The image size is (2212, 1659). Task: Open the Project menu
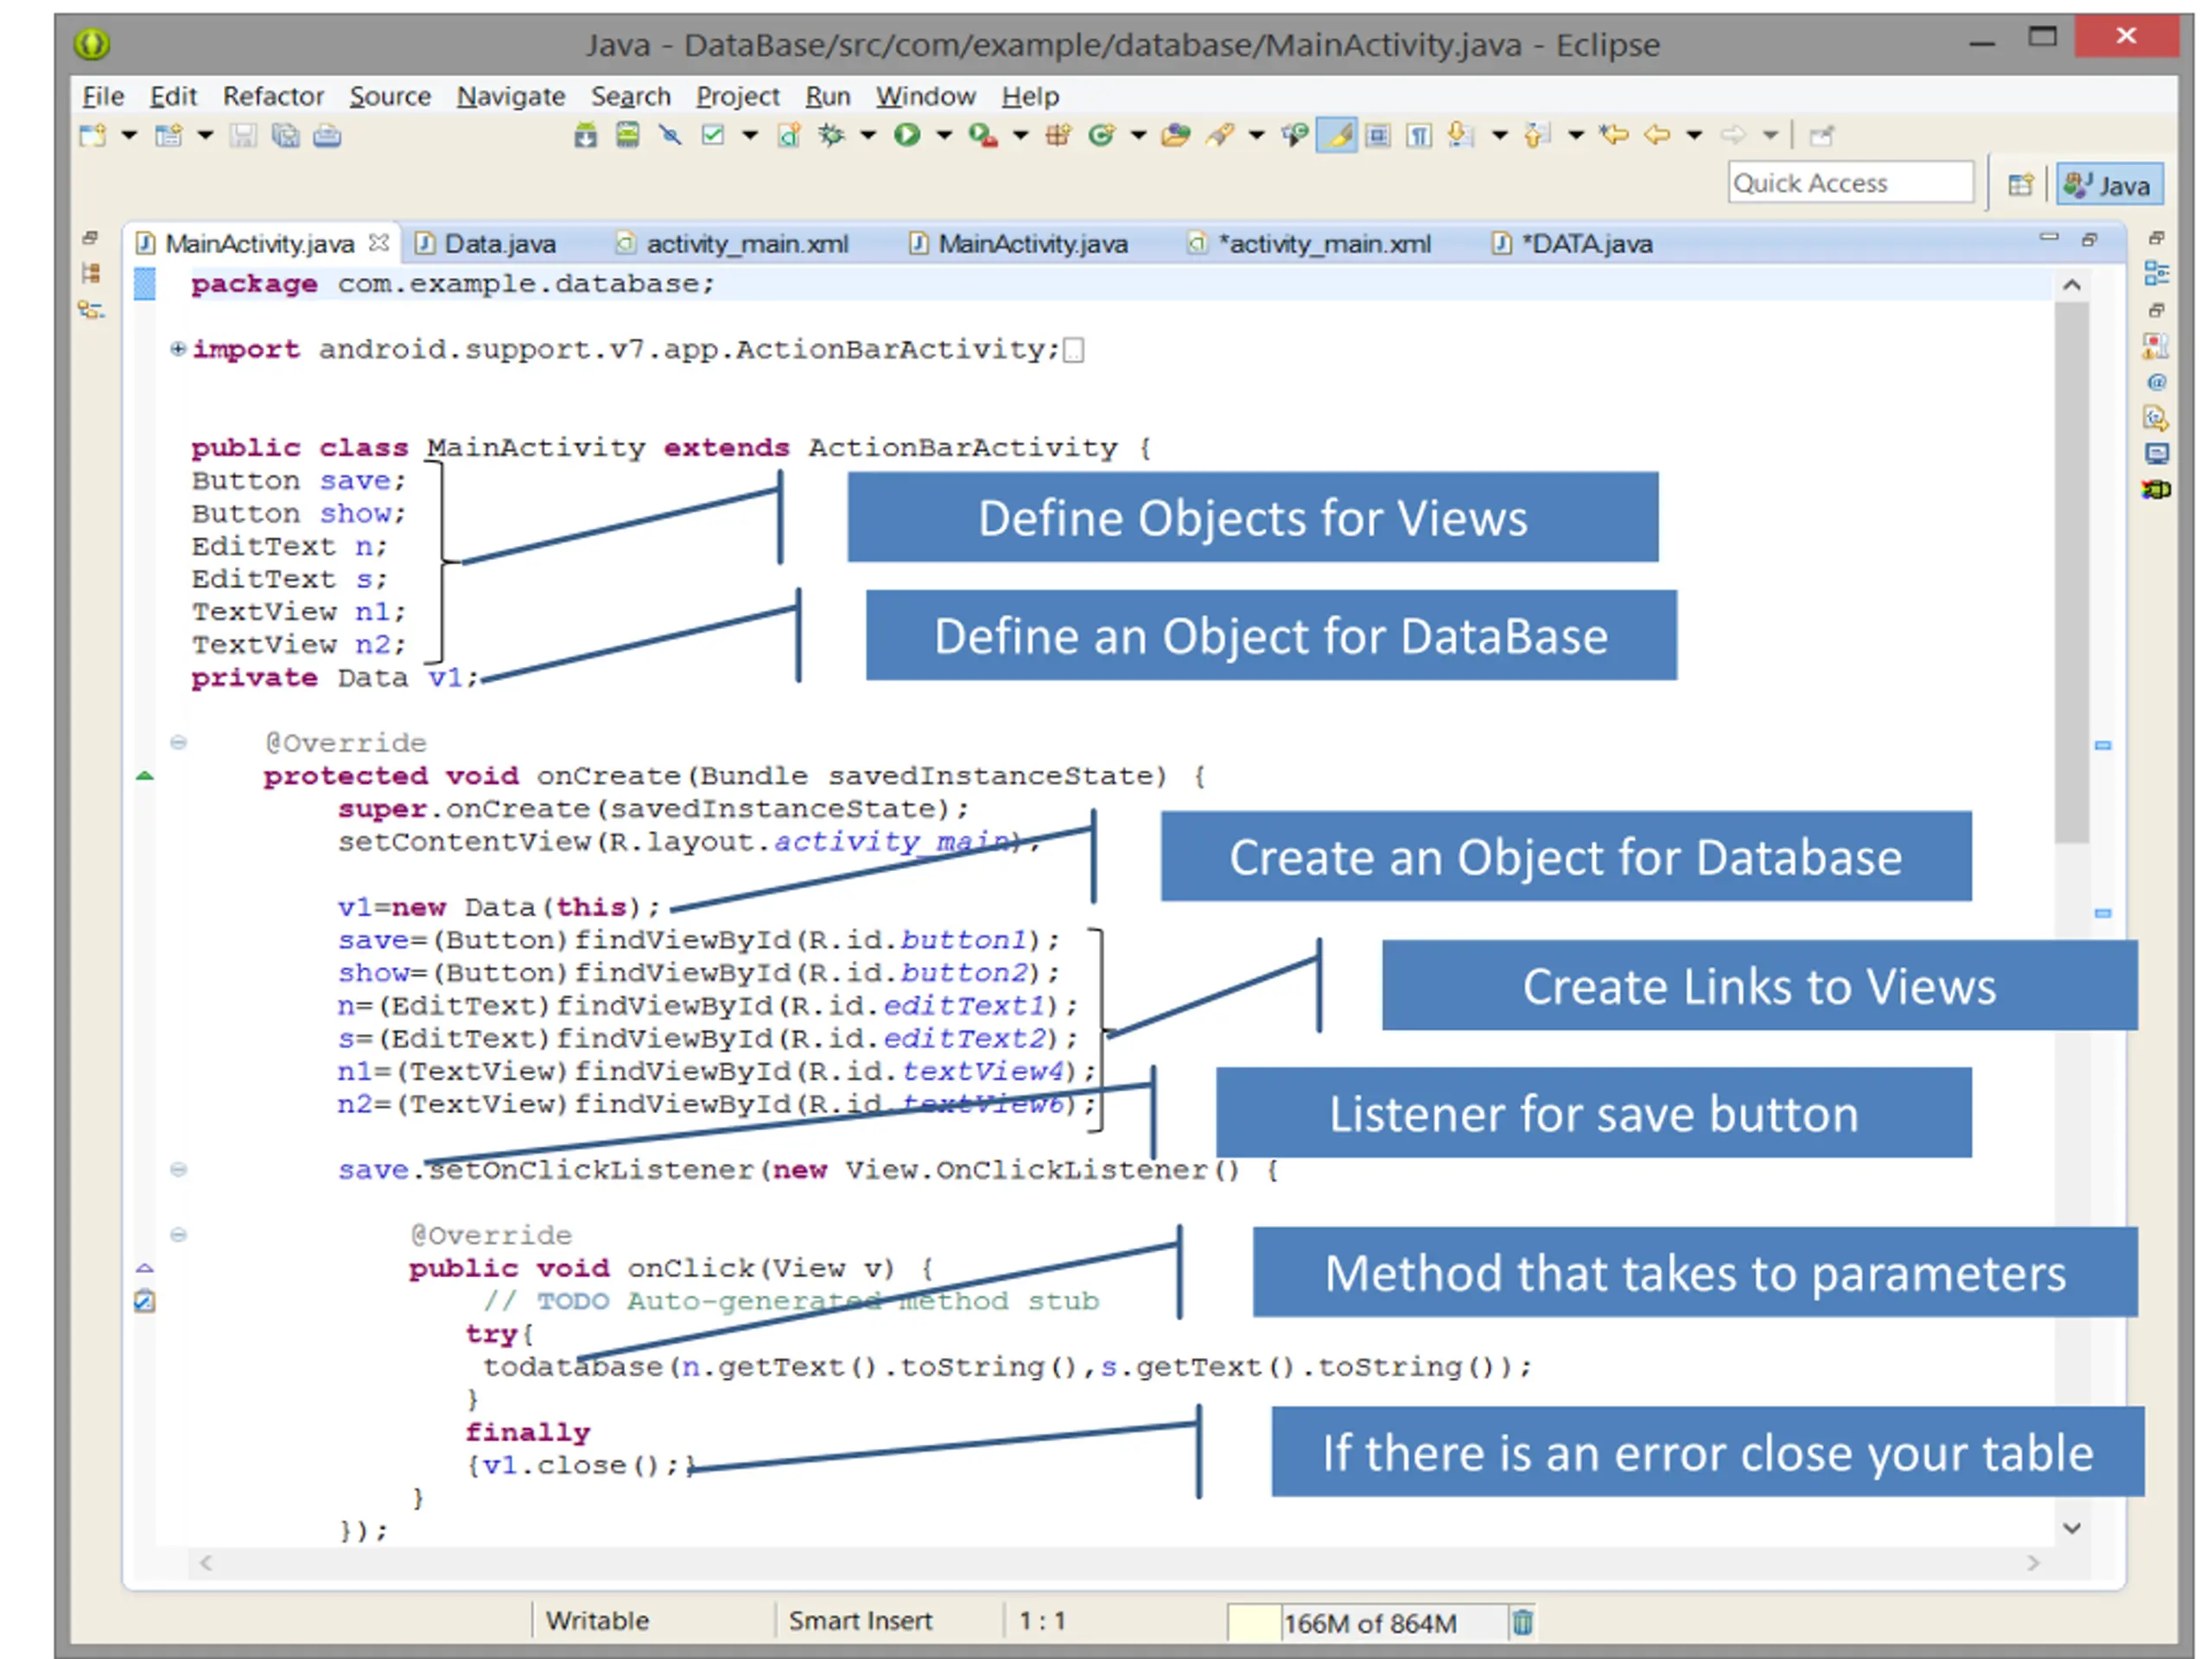[737, 97]
